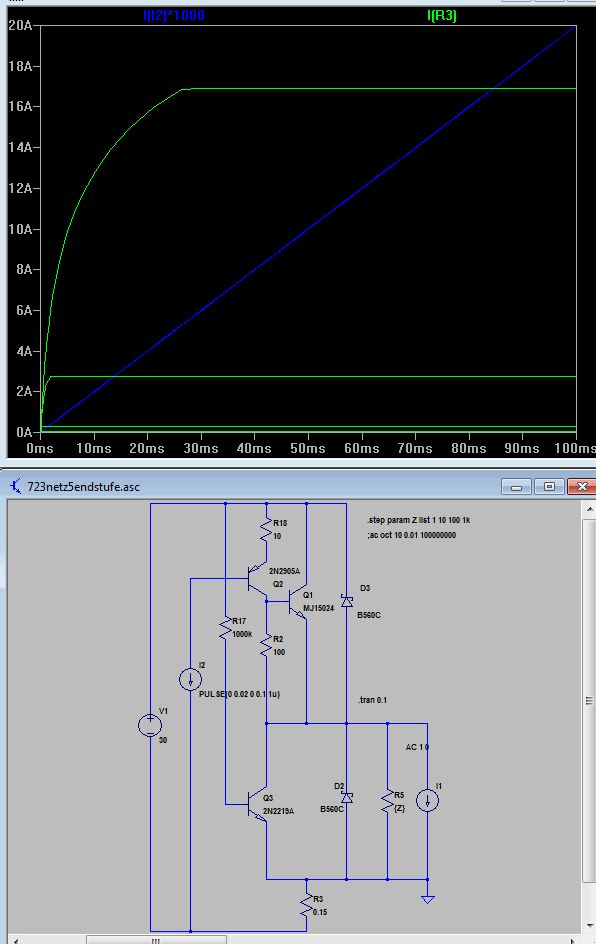Click the 0.15 value of R3
This screenshot has width=596, height=944.
pyautogui.click(x=320, y=912)
